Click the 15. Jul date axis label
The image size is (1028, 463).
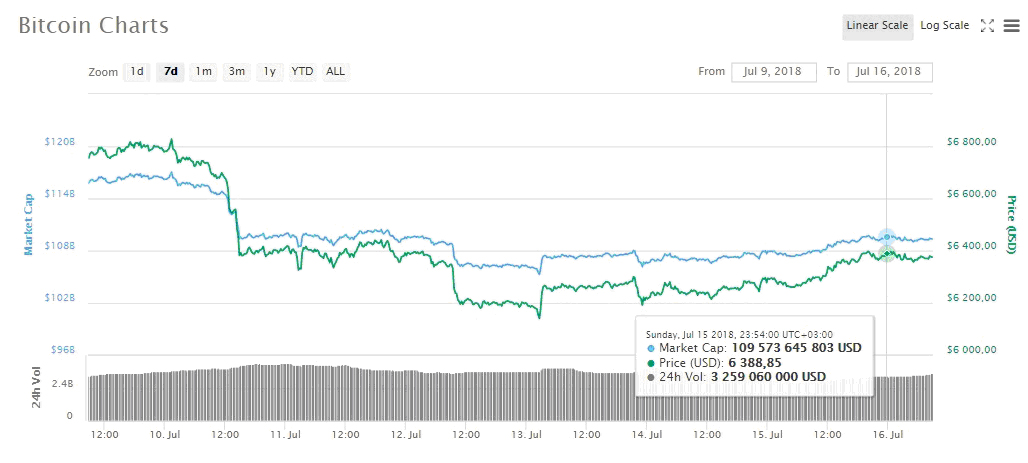(x=767, y=434)
